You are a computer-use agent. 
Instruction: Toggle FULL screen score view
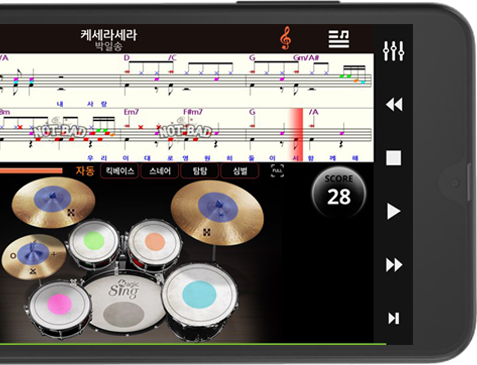(x=277, y=171)
